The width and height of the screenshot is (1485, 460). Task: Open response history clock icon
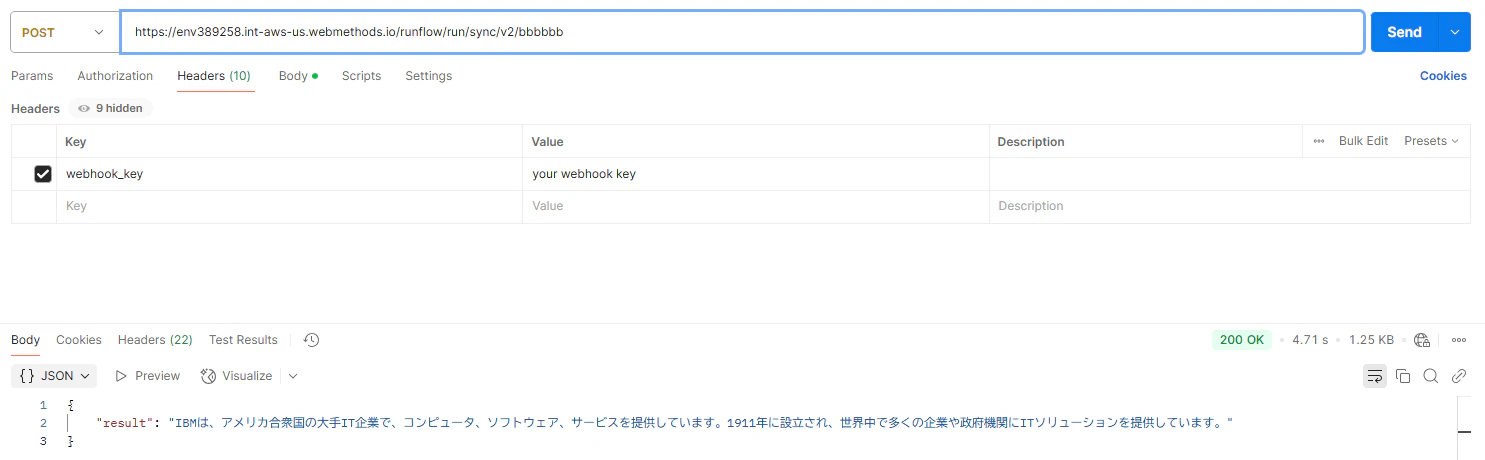pyautogui.click(x=311, y=340)
